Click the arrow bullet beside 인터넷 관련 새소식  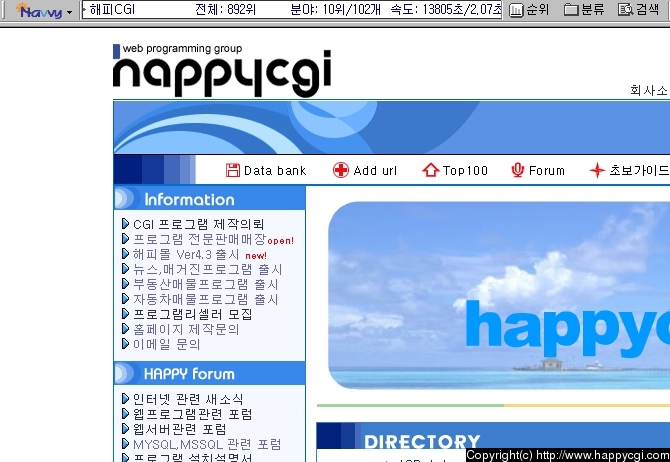point(125,398)
